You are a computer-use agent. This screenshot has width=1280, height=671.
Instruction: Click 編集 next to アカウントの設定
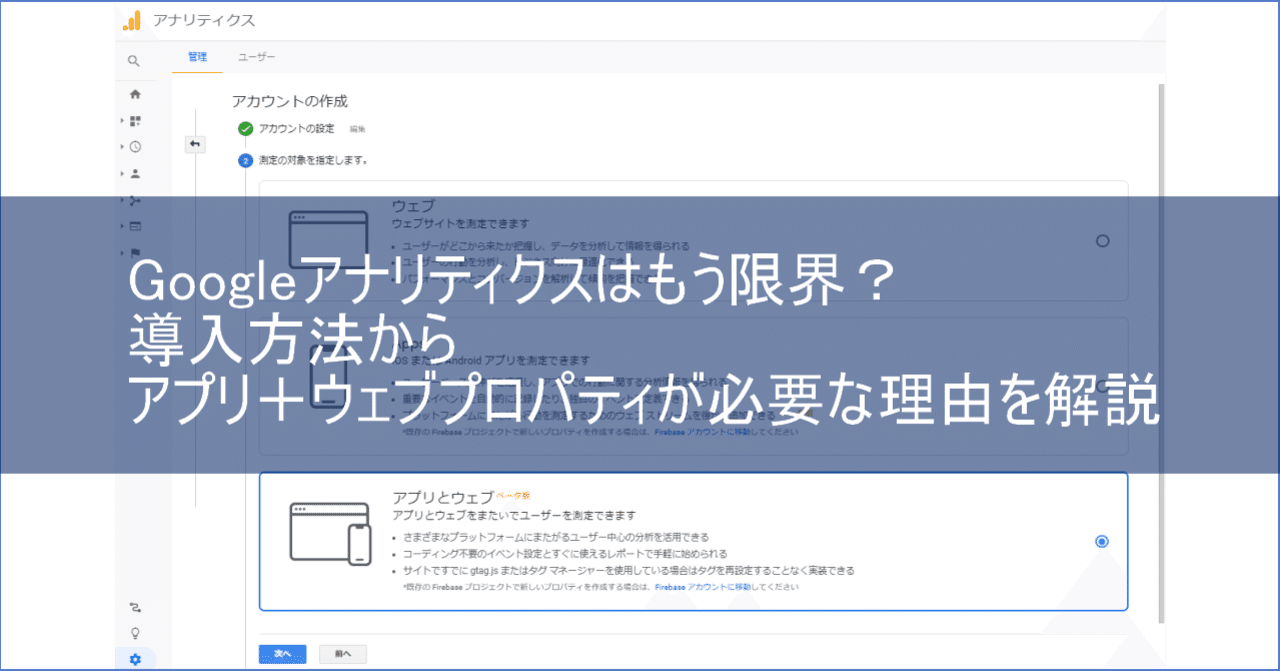tap(357, 130)
